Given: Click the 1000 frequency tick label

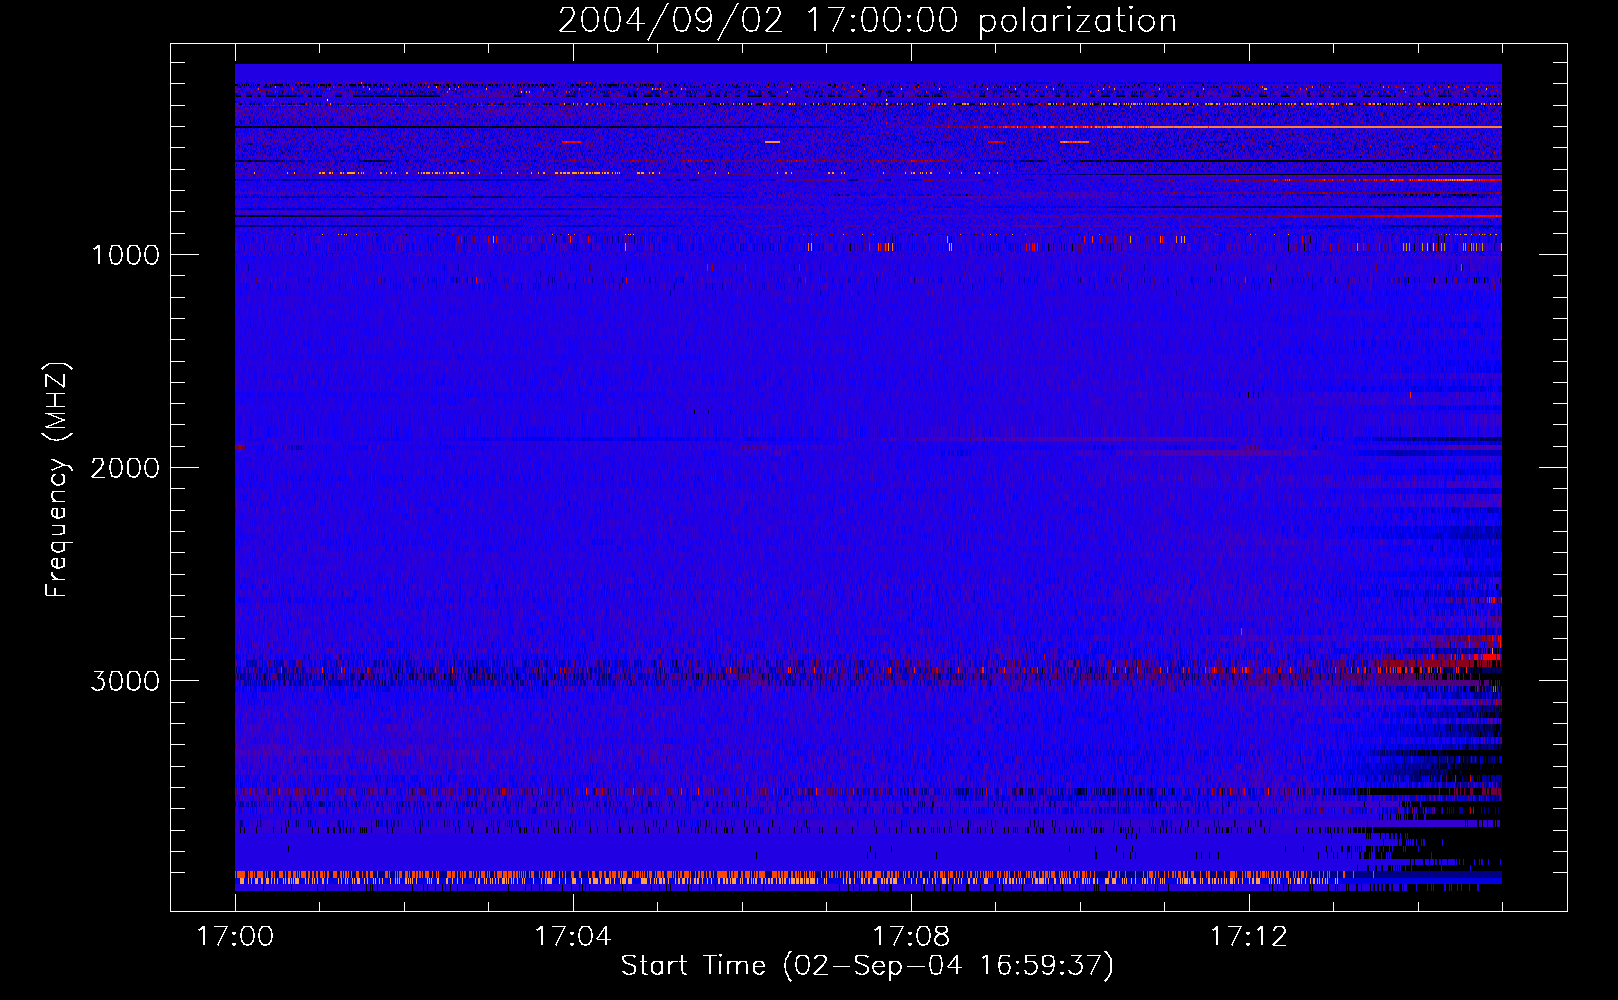Looking at the screenshot, I should 125,255.
